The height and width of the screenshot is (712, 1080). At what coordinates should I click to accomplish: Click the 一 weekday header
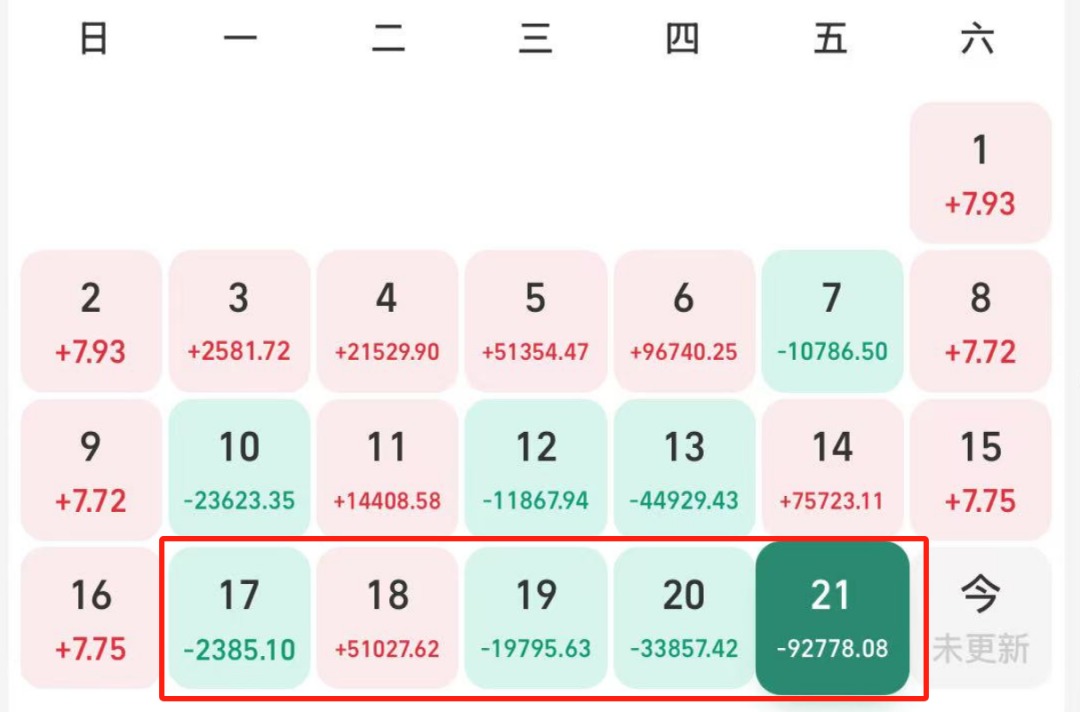point(240,39)
